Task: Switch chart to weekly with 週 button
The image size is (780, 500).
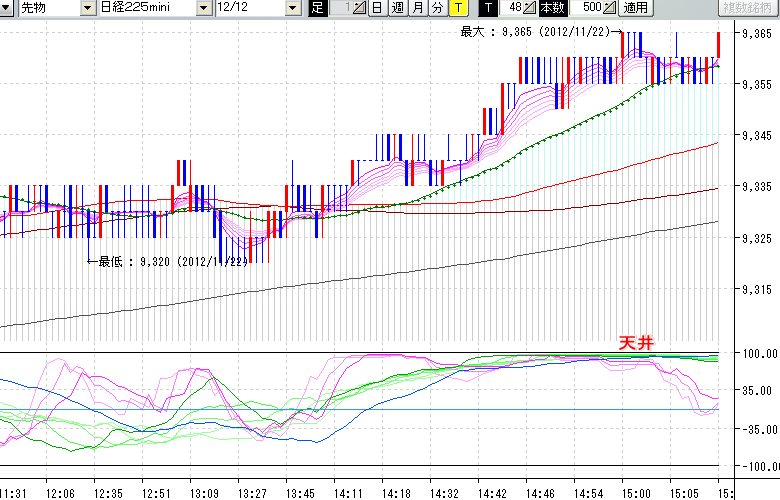Action: (x=397, y=8)
